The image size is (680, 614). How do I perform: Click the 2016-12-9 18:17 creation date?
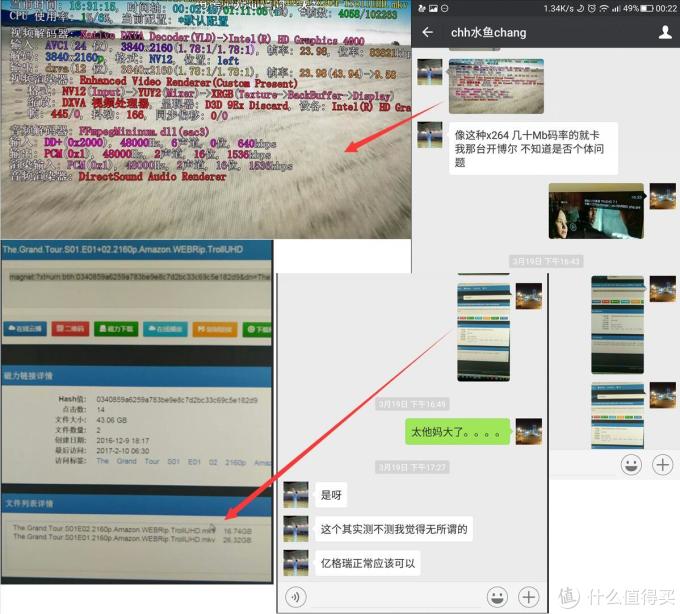123,440
